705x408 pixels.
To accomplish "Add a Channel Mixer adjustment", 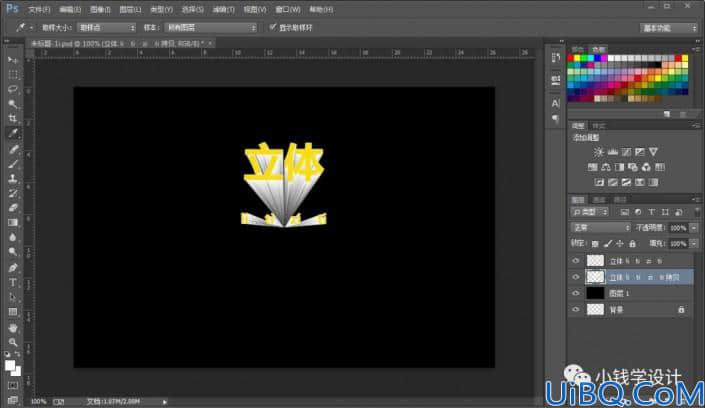I will coord(646,167).
